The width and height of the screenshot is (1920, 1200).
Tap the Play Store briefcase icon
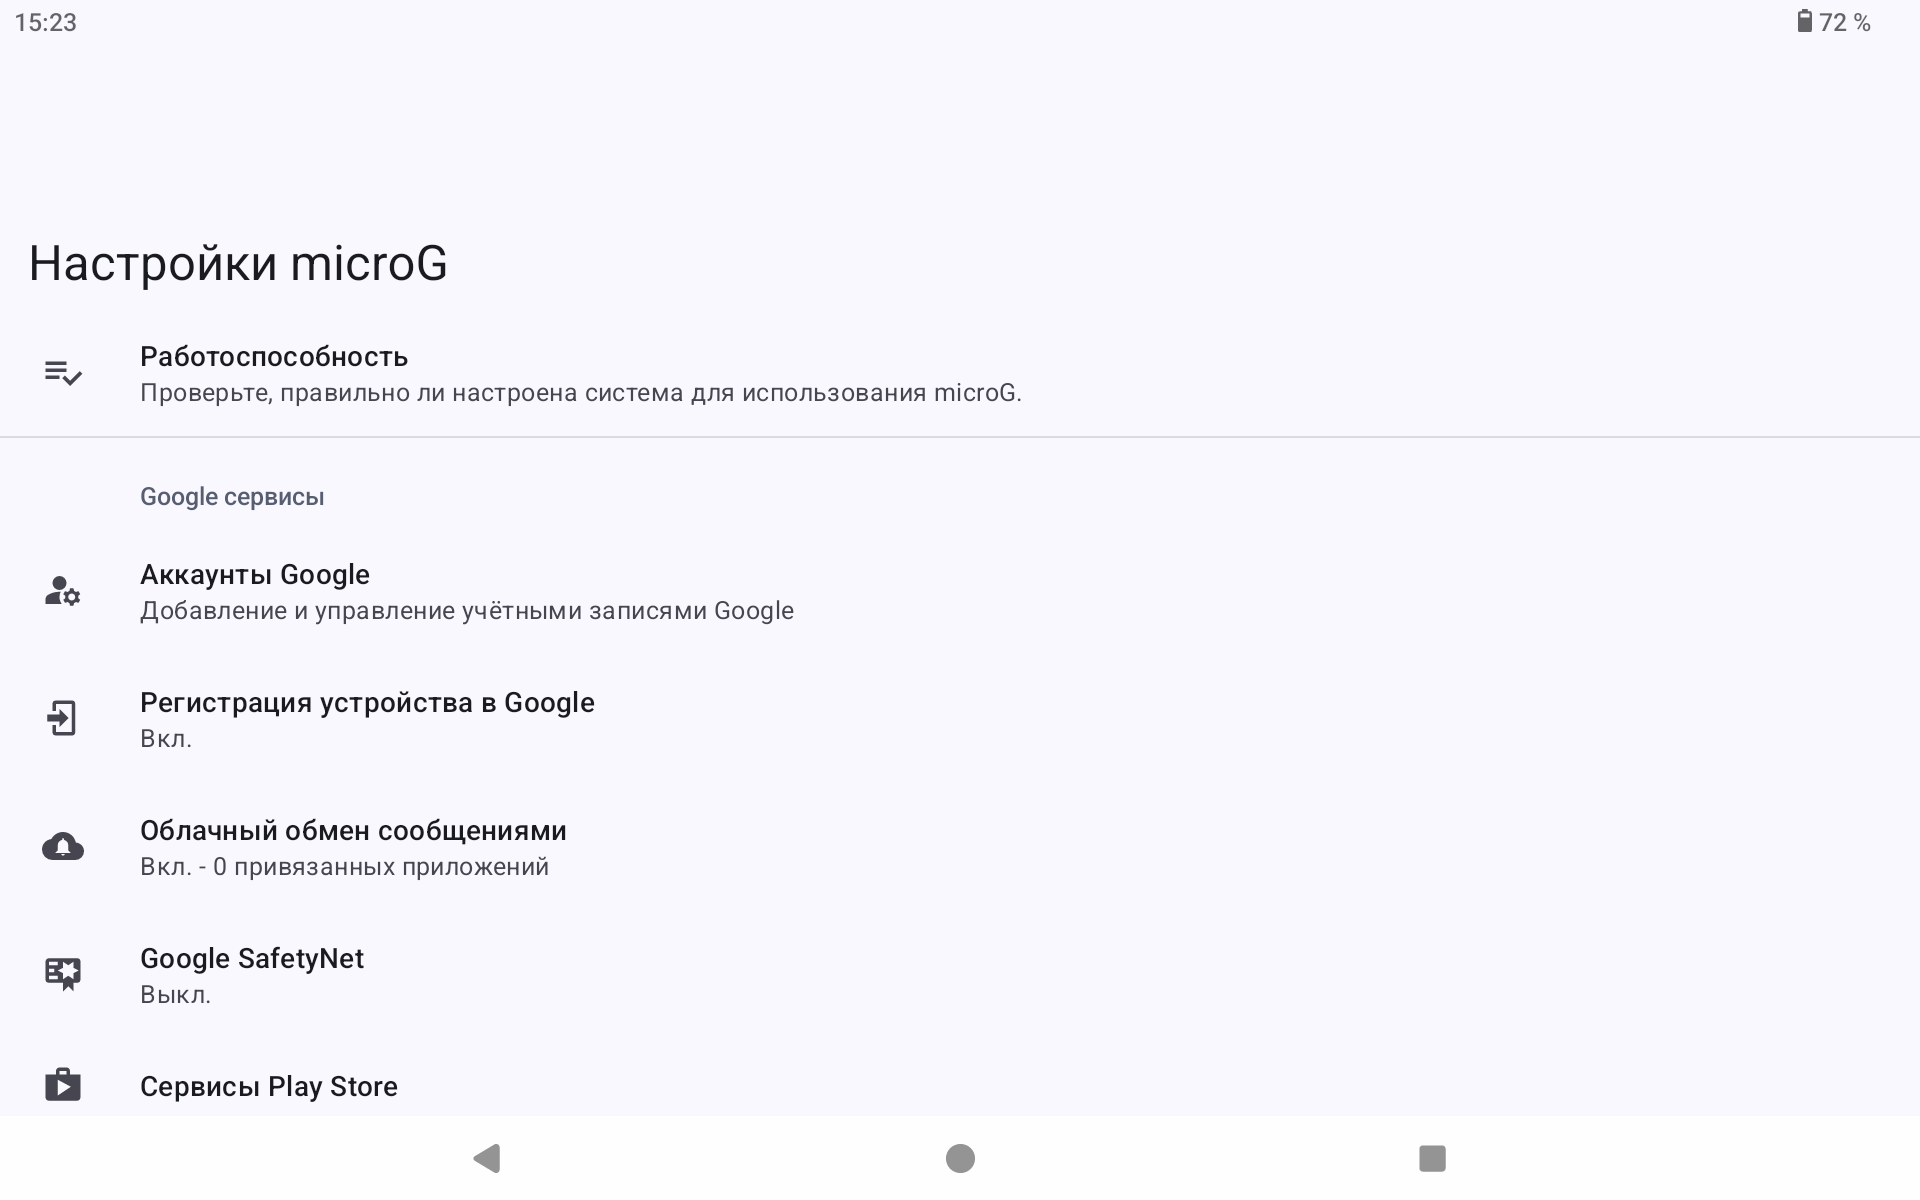[62, 1085]
